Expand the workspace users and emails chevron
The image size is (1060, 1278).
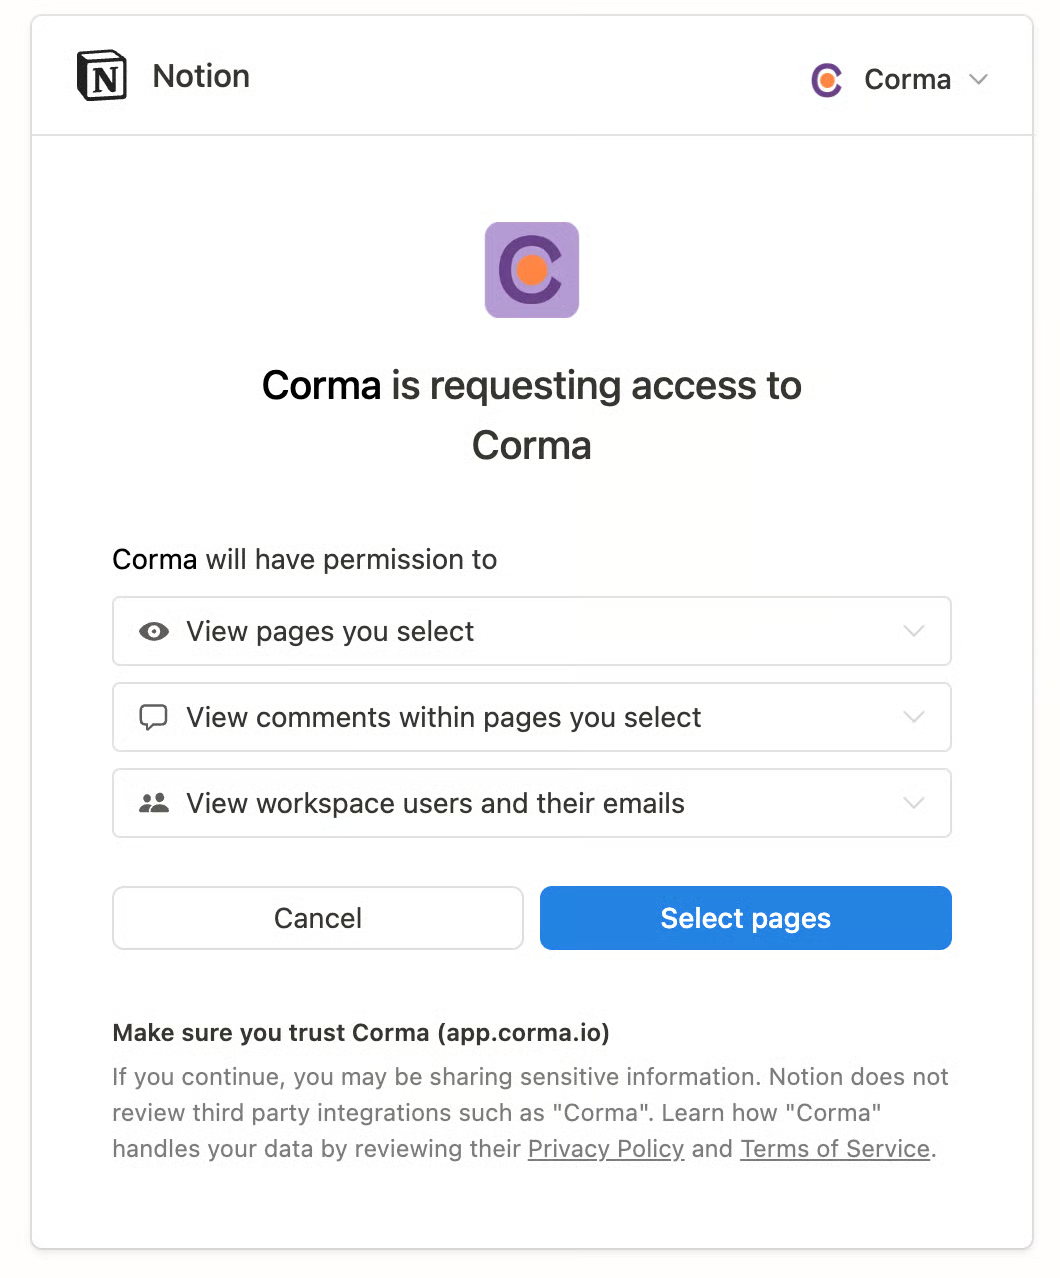click(913, 803)
